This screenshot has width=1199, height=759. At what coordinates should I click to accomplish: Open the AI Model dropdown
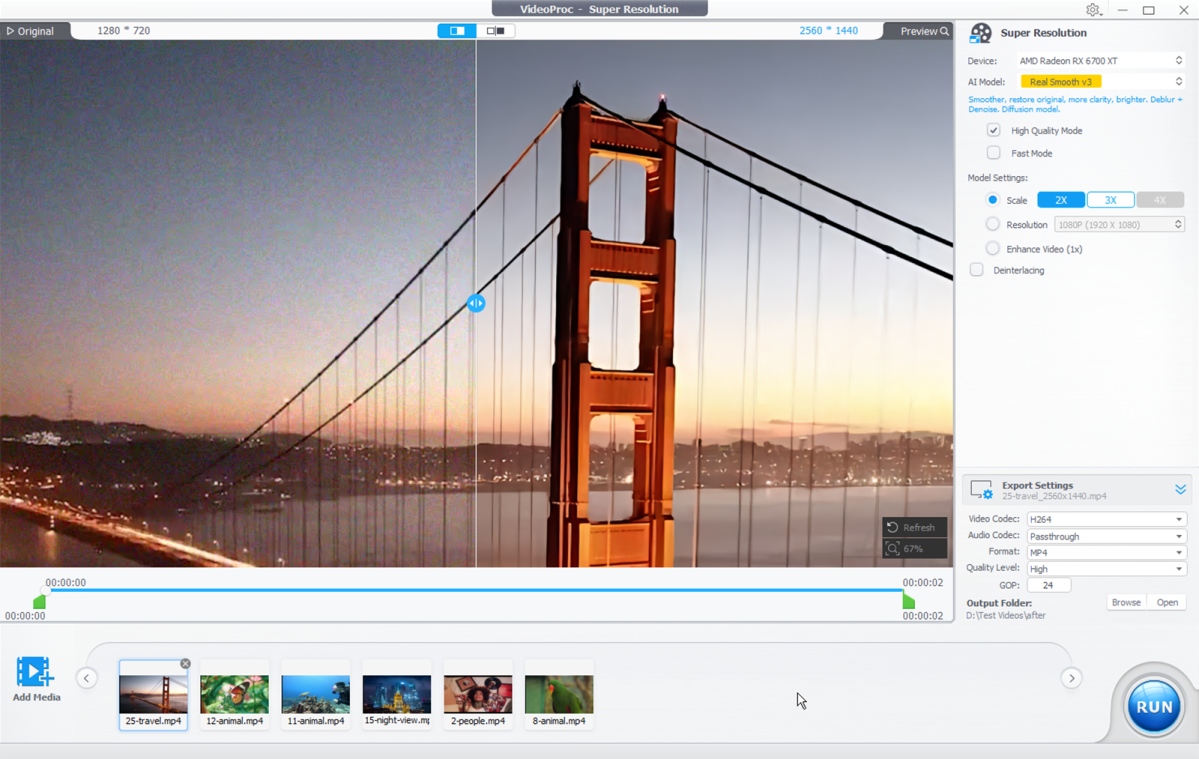click(1101, 82)
